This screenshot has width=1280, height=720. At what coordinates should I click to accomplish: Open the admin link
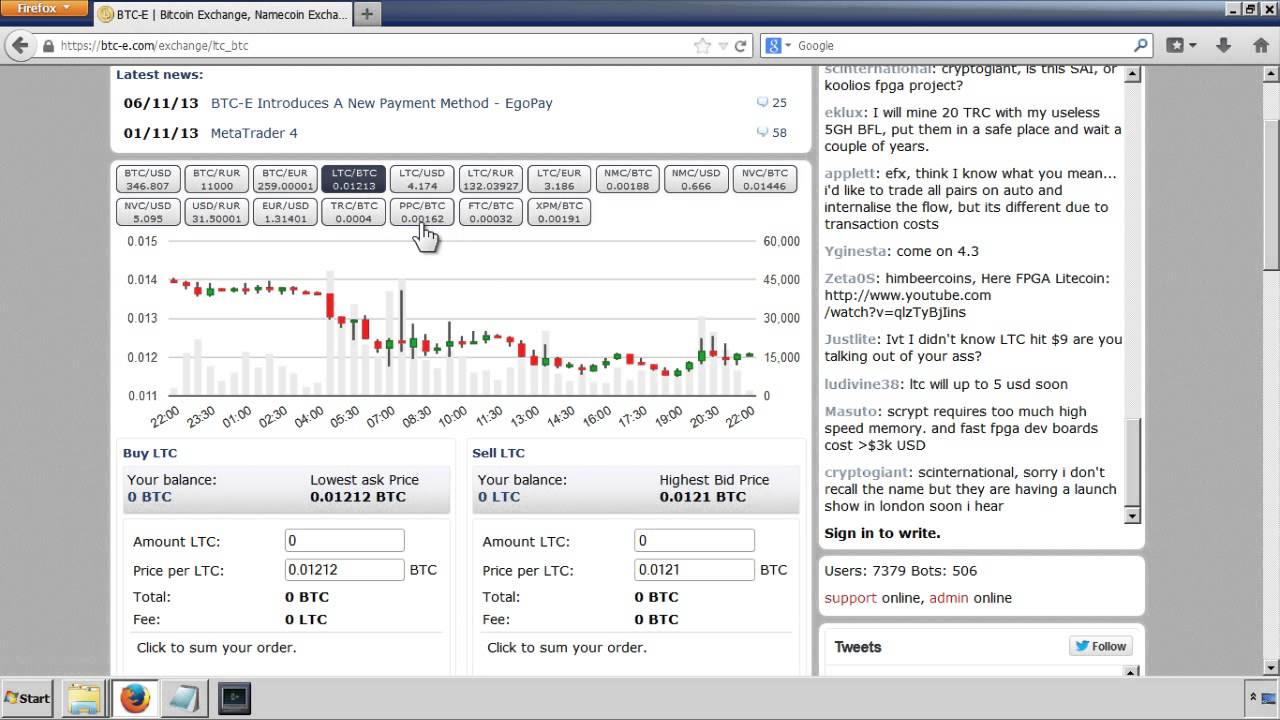click(x=949, y=598)
